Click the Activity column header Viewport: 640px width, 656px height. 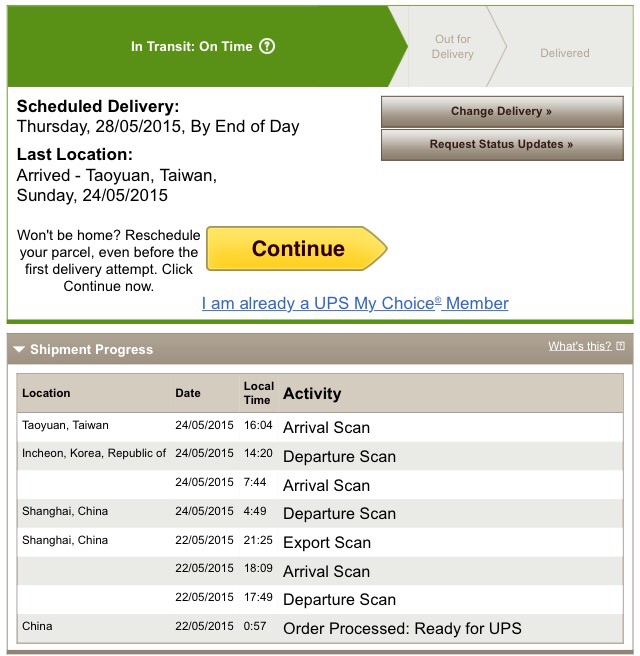(x=312, y=393)
